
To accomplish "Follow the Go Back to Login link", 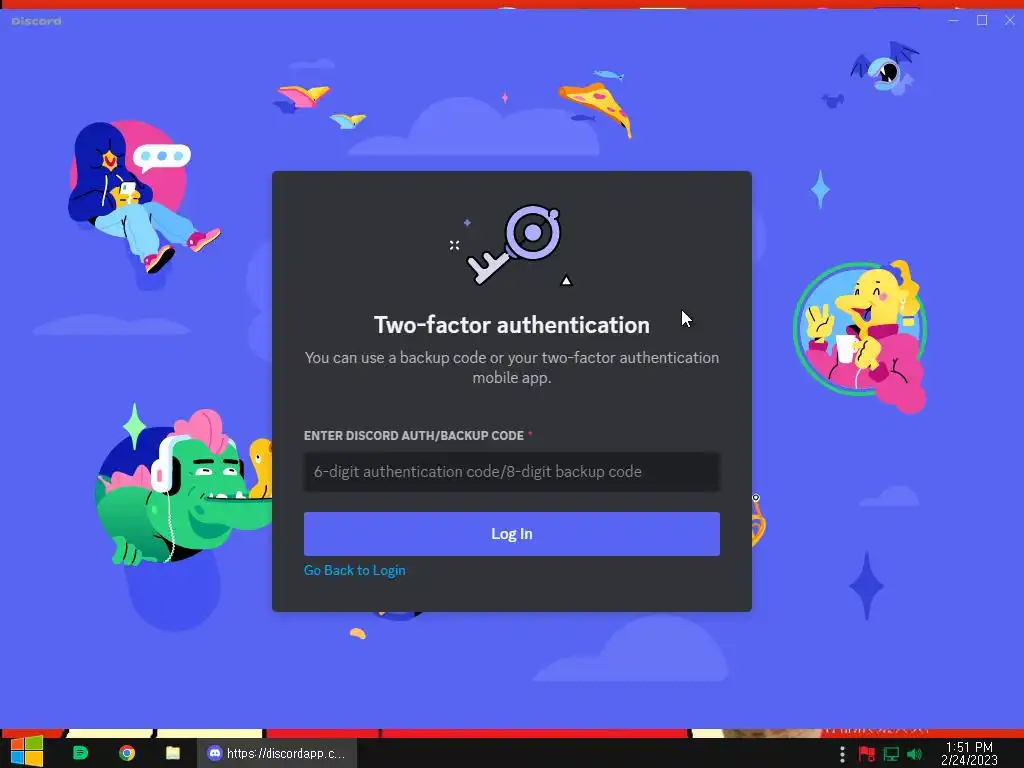I will 355,570.
